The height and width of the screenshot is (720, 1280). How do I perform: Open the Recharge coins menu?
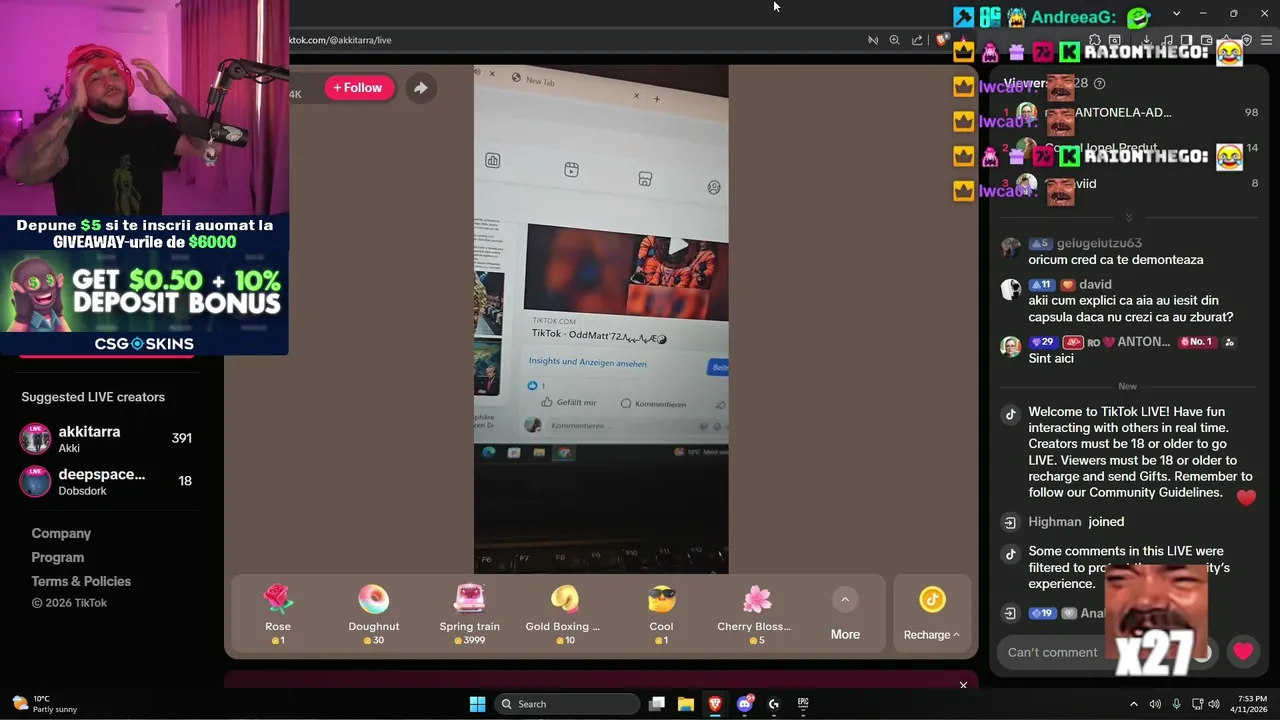coord(932,614)
